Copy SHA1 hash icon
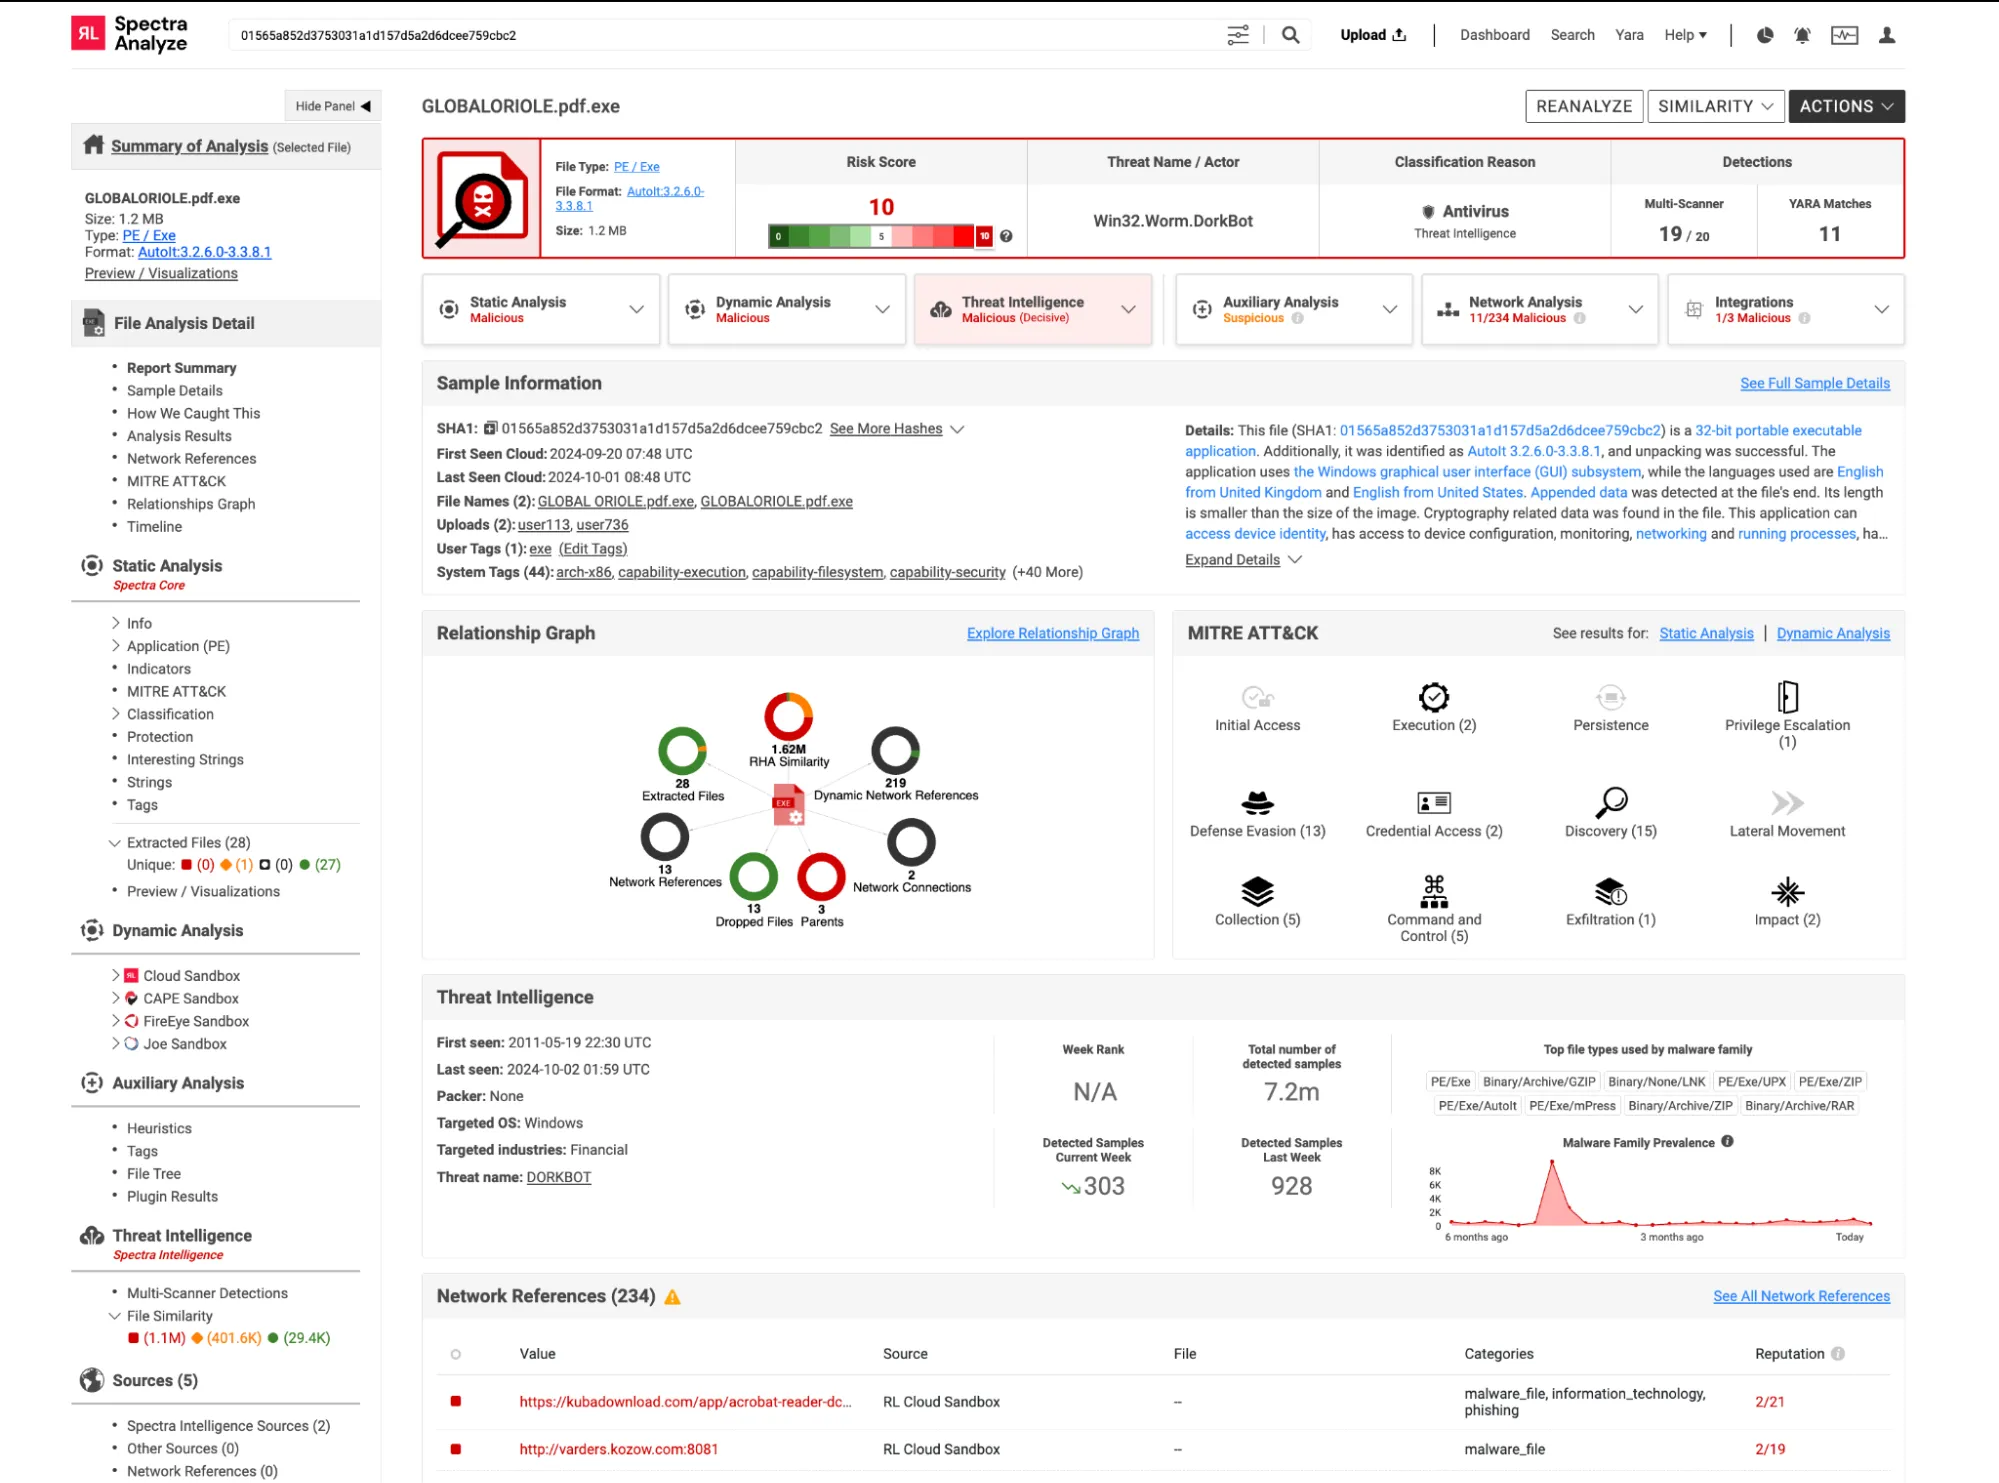This screenshot has width=1999, height=1483. 490,428
